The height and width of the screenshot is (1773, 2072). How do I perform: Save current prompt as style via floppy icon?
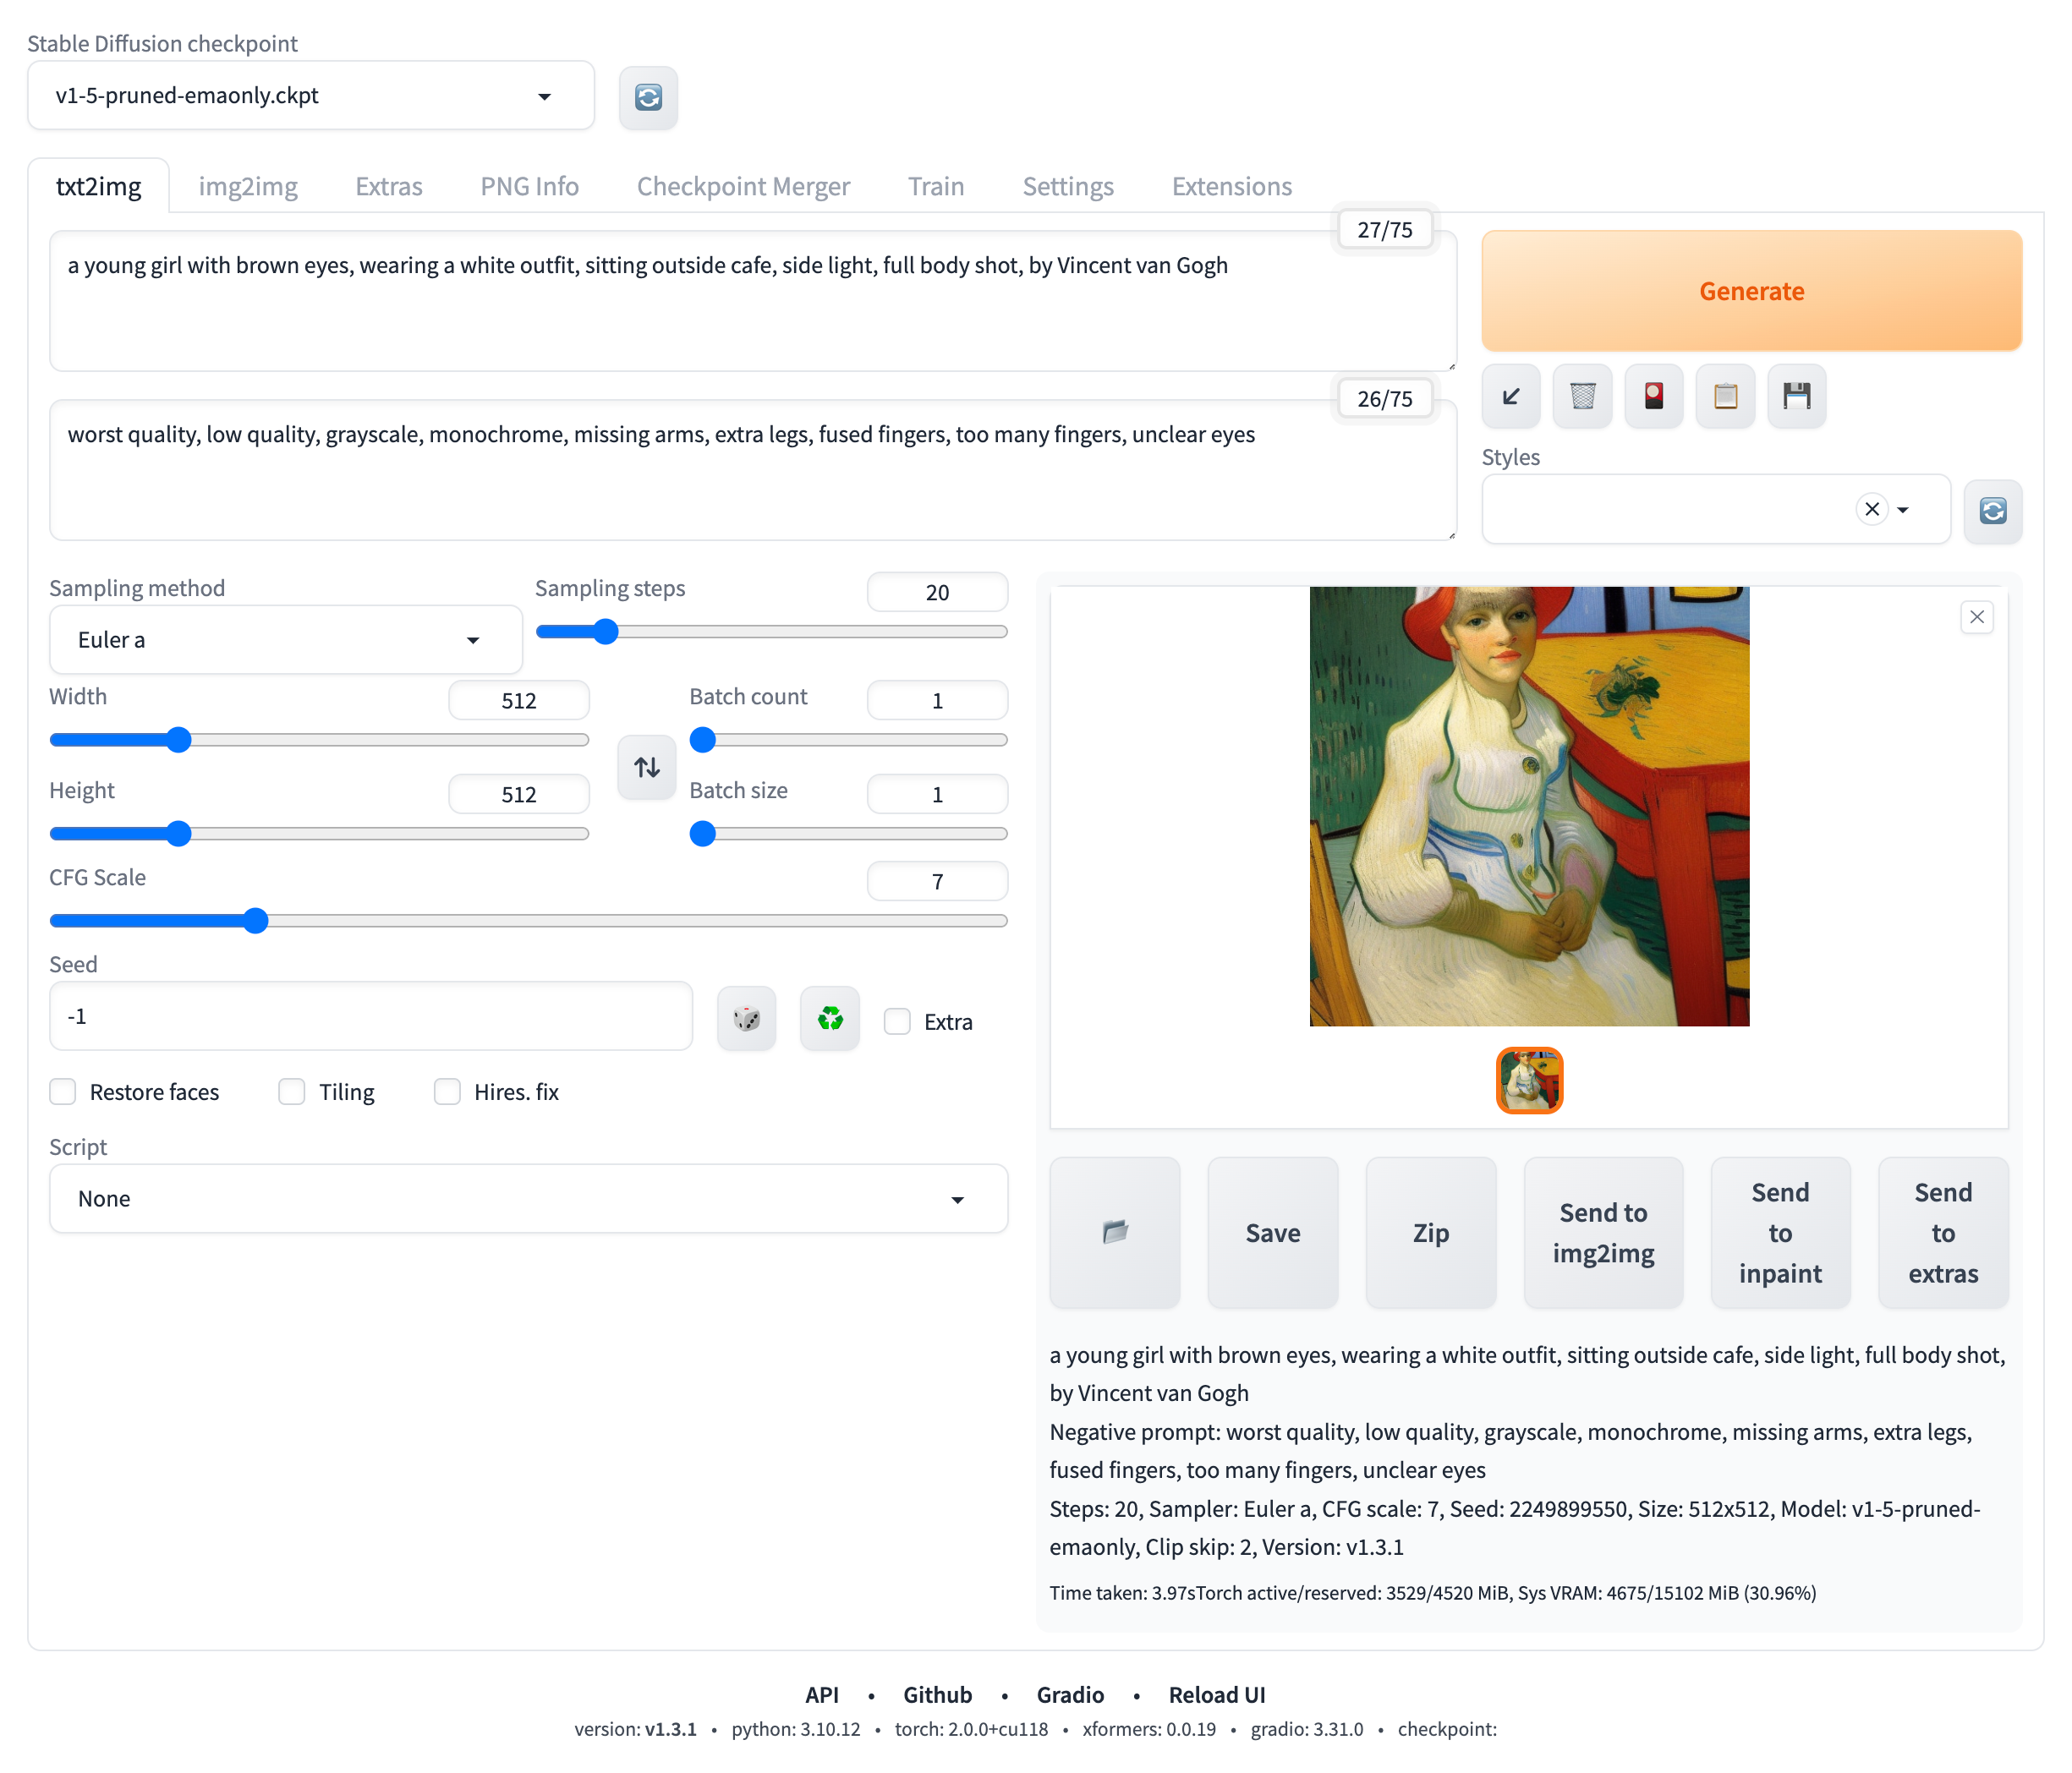point(1796,397)
